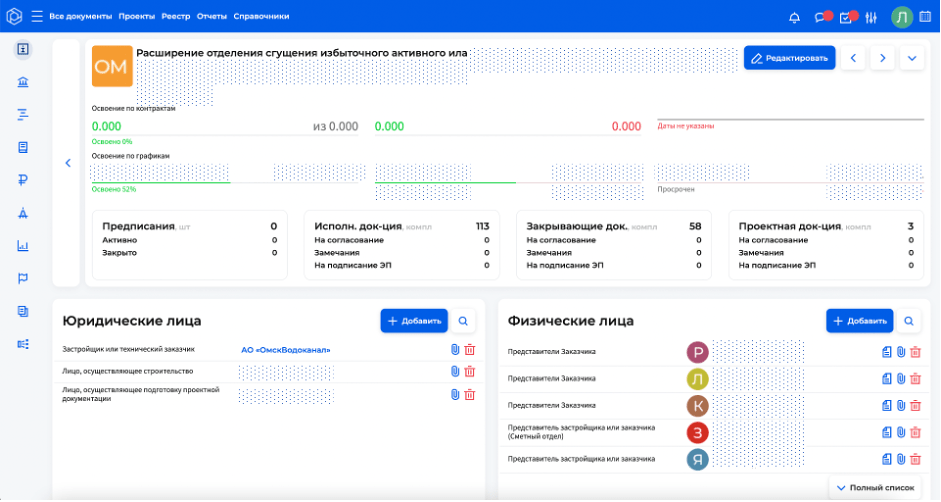941x502 pixels.
Task: Click Добавить in Юридические лица panel
Action: click(414, 321)
